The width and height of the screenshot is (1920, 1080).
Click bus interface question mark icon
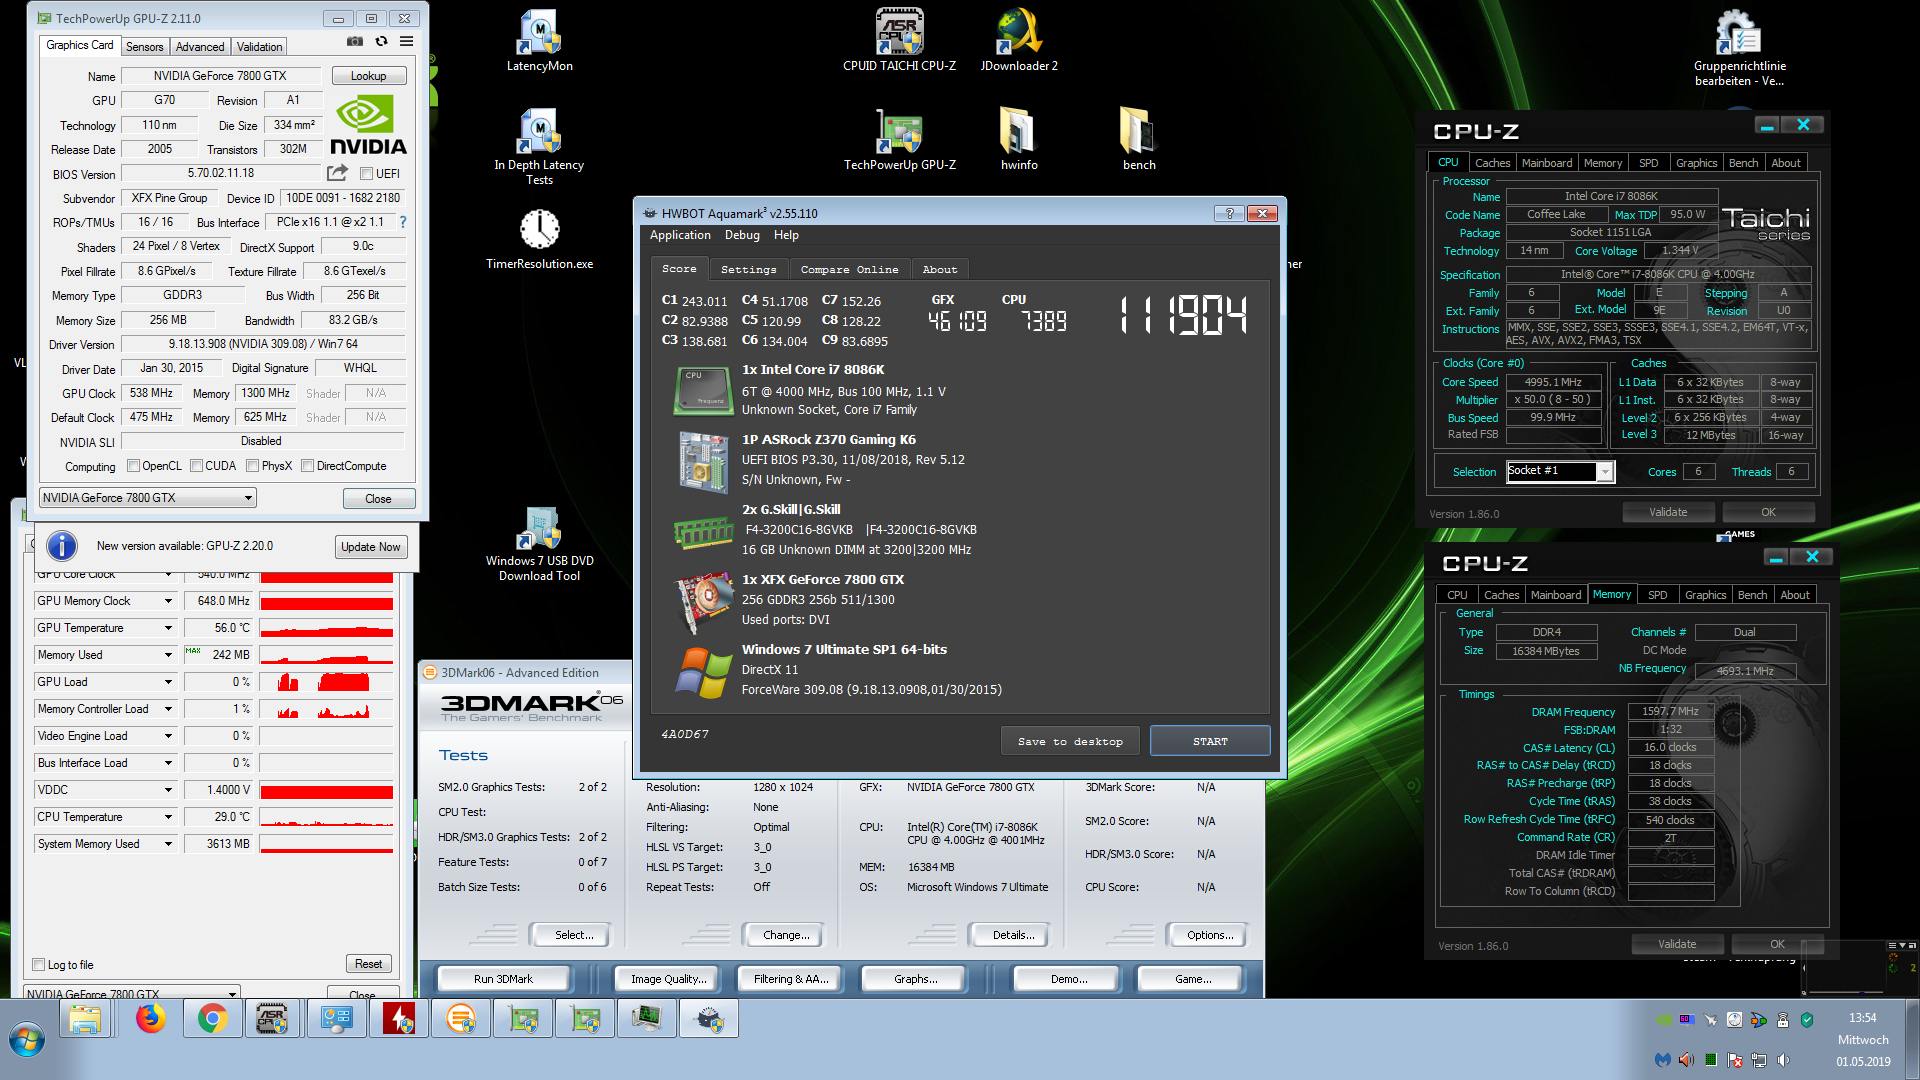pyautogui.click(x=403, y=222)
